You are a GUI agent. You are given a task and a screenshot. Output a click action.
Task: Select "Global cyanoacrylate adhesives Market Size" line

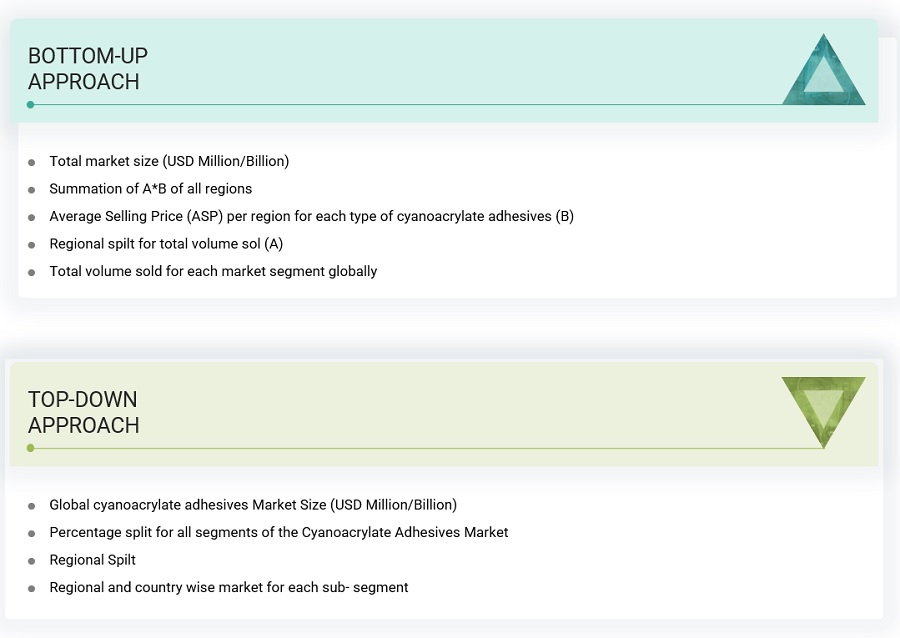tap(253, 505)
